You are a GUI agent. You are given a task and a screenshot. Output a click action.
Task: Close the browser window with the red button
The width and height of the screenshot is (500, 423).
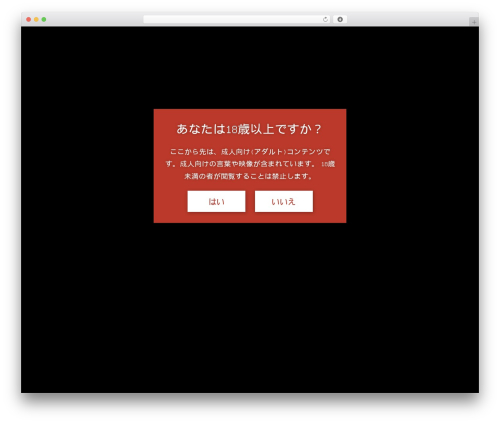click(x=29, y=20)
